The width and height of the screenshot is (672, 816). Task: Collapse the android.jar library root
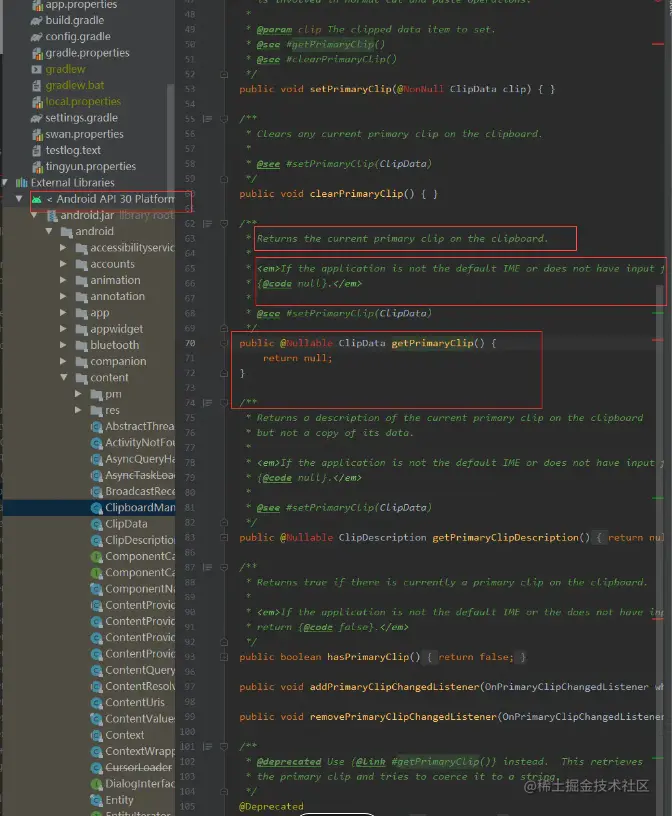34,215
